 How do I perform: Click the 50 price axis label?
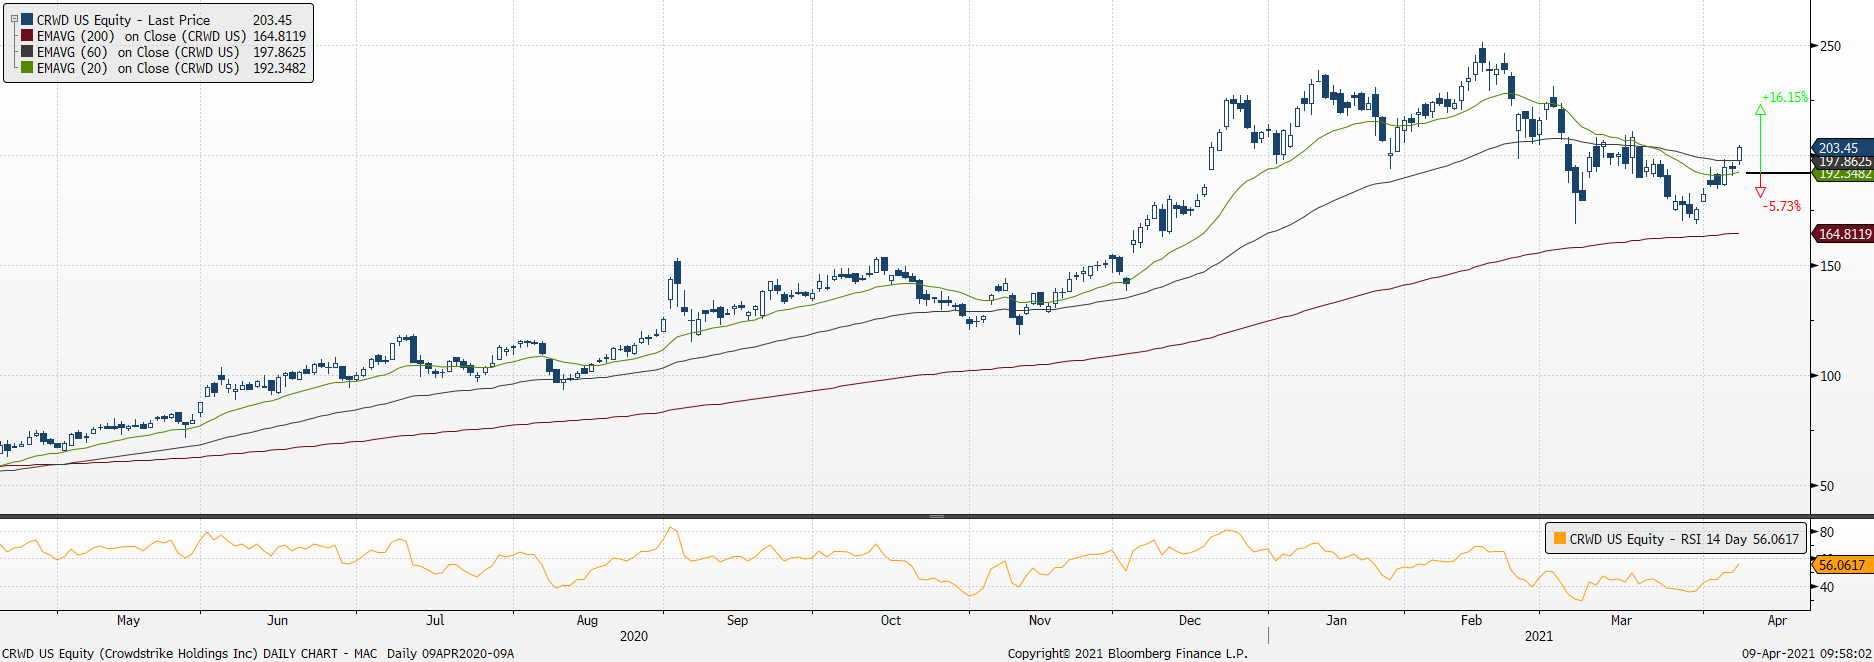(1827, 486)
